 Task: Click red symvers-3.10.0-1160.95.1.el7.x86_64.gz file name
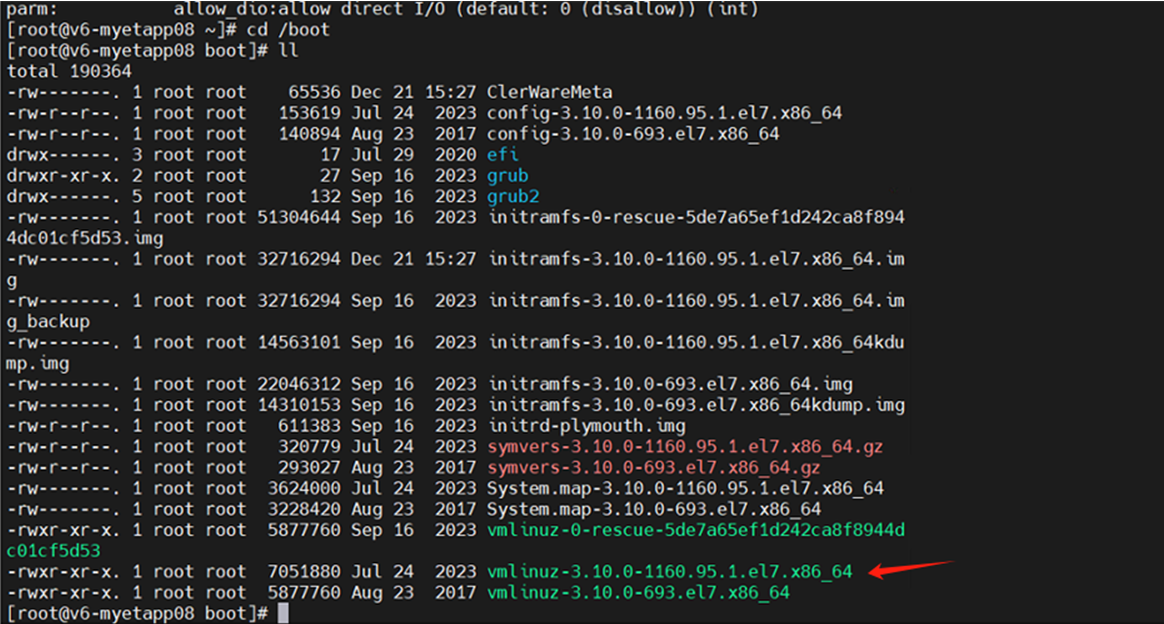(x=685, y=447)
